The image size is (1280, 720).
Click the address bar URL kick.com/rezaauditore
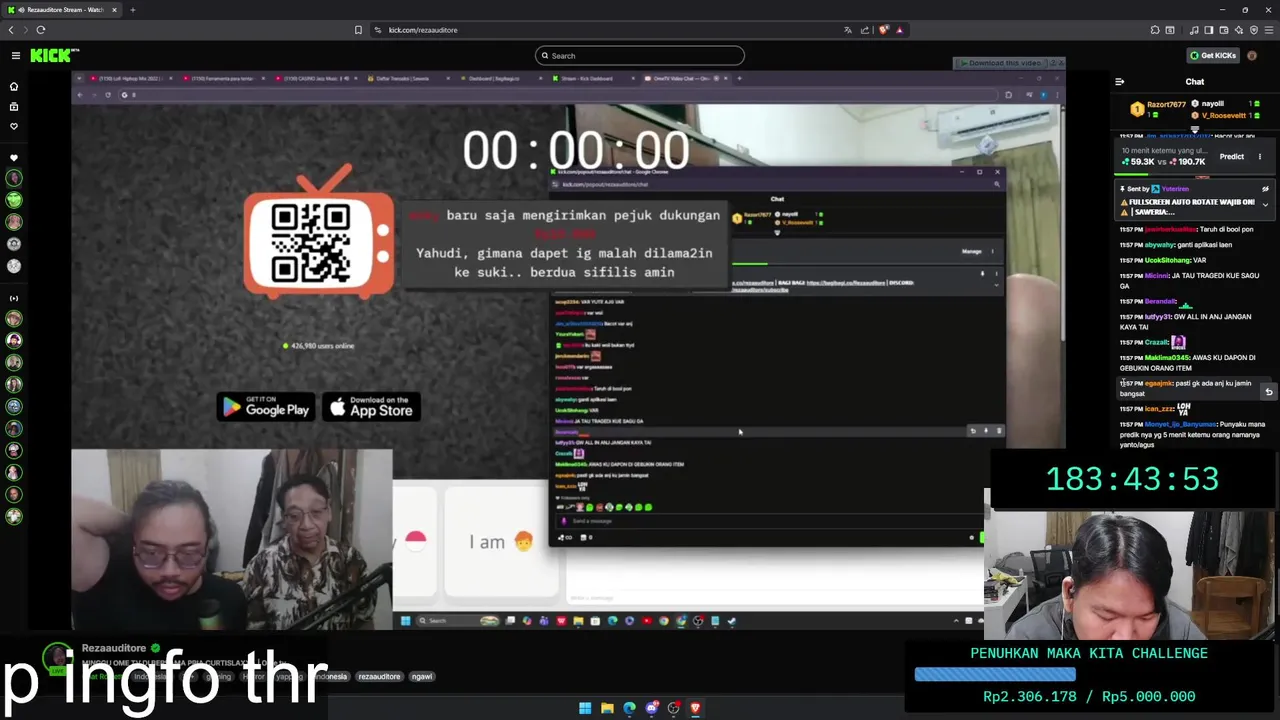(423, 30)
